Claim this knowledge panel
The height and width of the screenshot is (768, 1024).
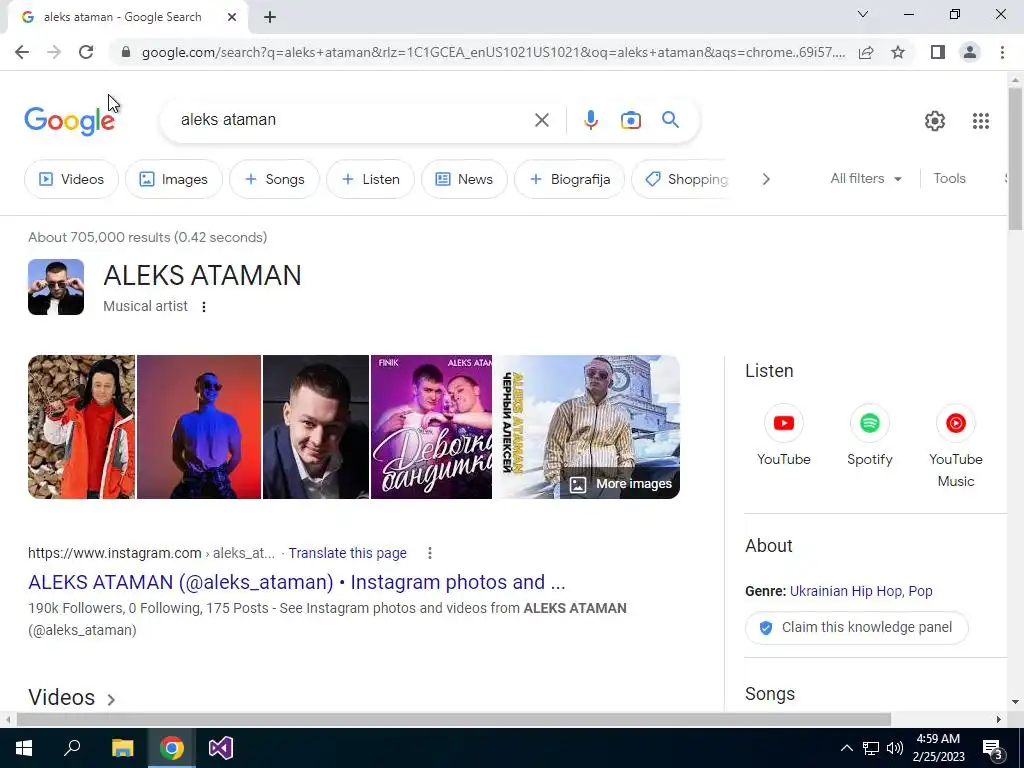point(856,628)
